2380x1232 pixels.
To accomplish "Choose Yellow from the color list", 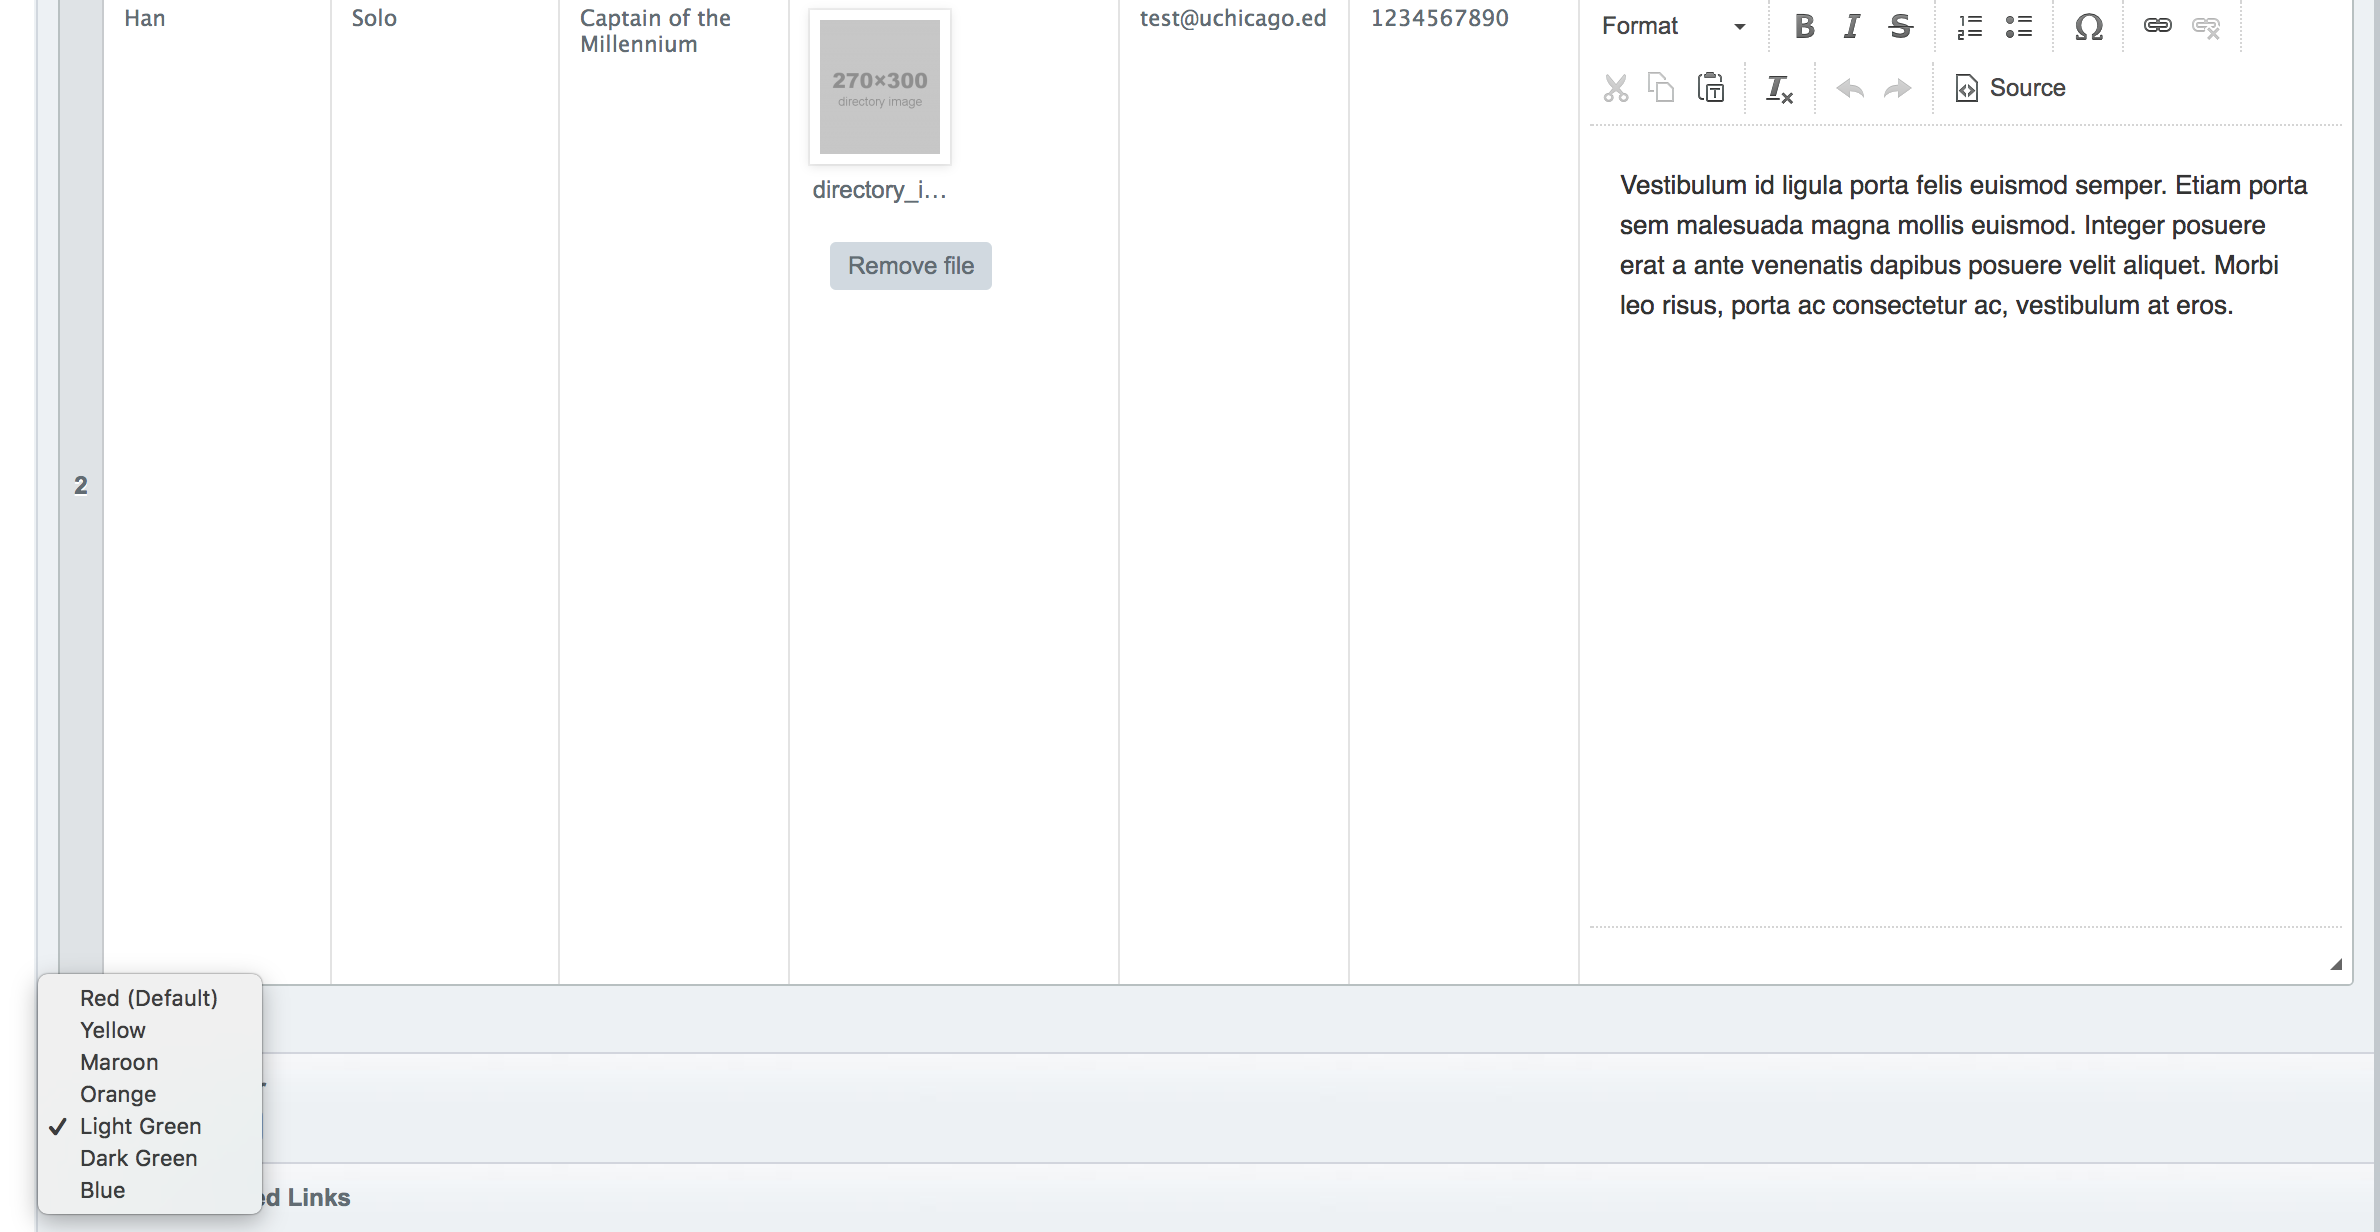I will [x=113, y=1030].
